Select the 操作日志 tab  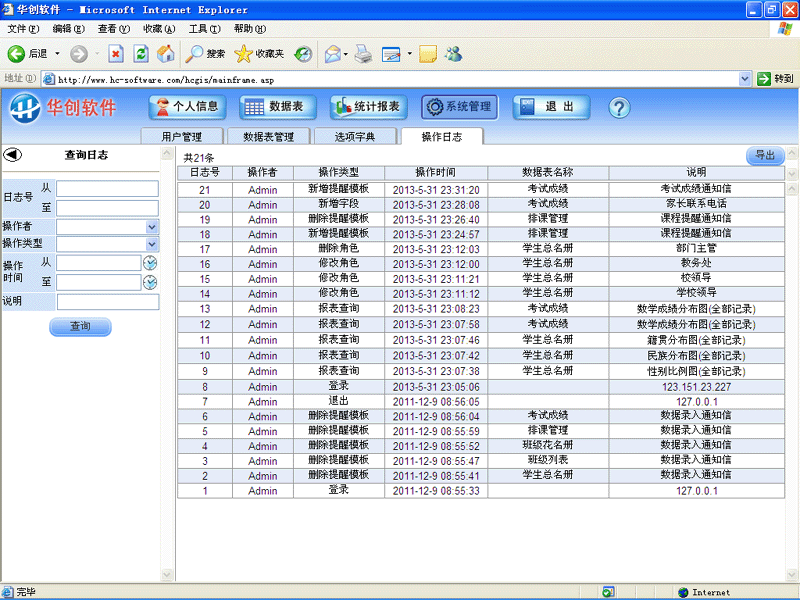tap(442, 136)
